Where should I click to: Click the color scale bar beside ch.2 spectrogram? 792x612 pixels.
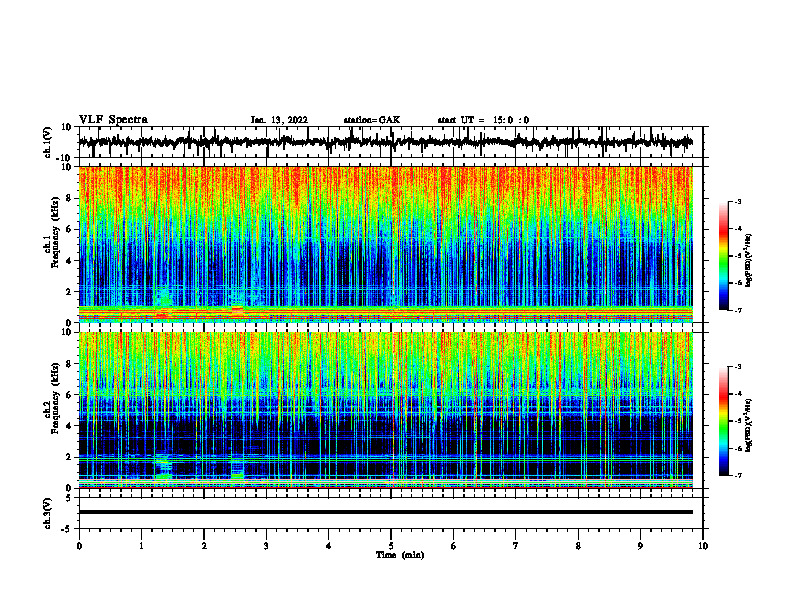tap(724, 421)
